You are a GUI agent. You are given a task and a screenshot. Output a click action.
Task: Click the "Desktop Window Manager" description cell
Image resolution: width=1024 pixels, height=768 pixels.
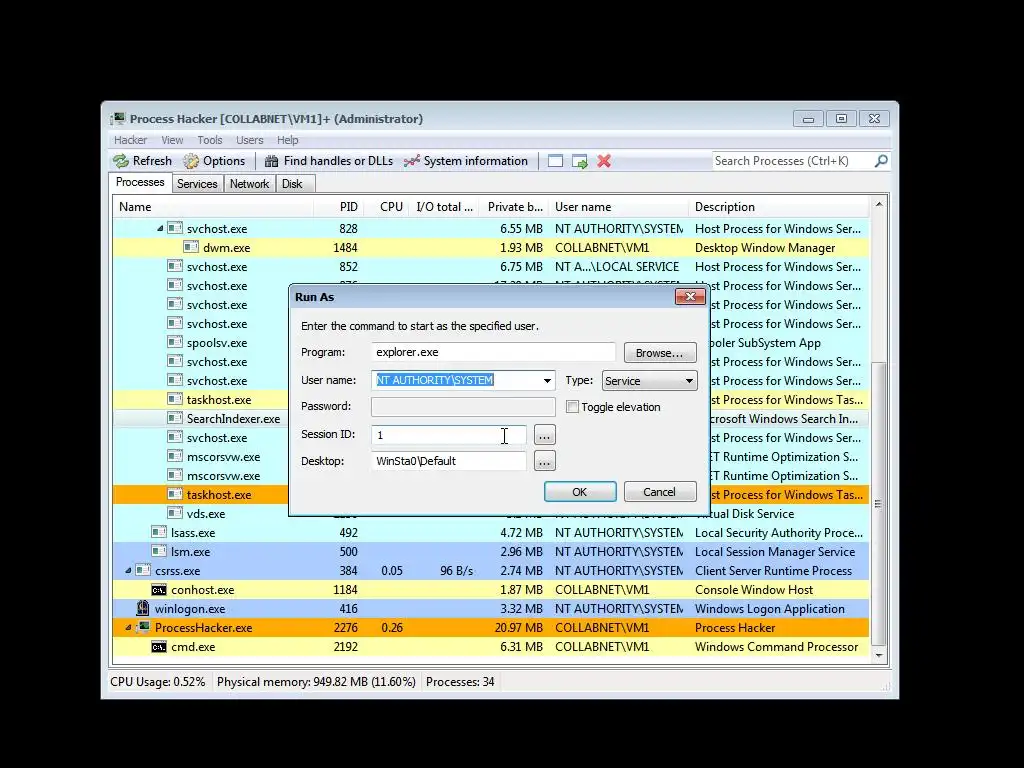[x=765, y=248]
